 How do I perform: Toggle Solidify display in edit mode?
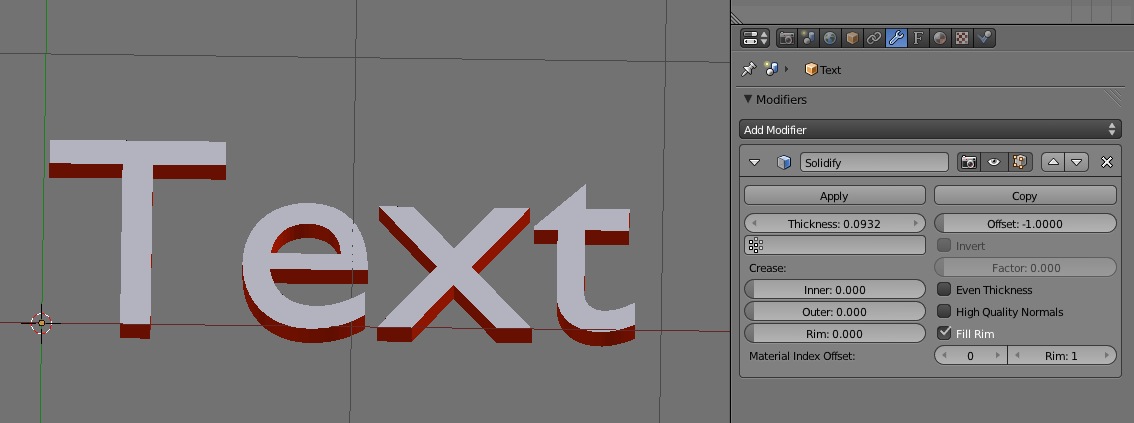pos(1019,163)
